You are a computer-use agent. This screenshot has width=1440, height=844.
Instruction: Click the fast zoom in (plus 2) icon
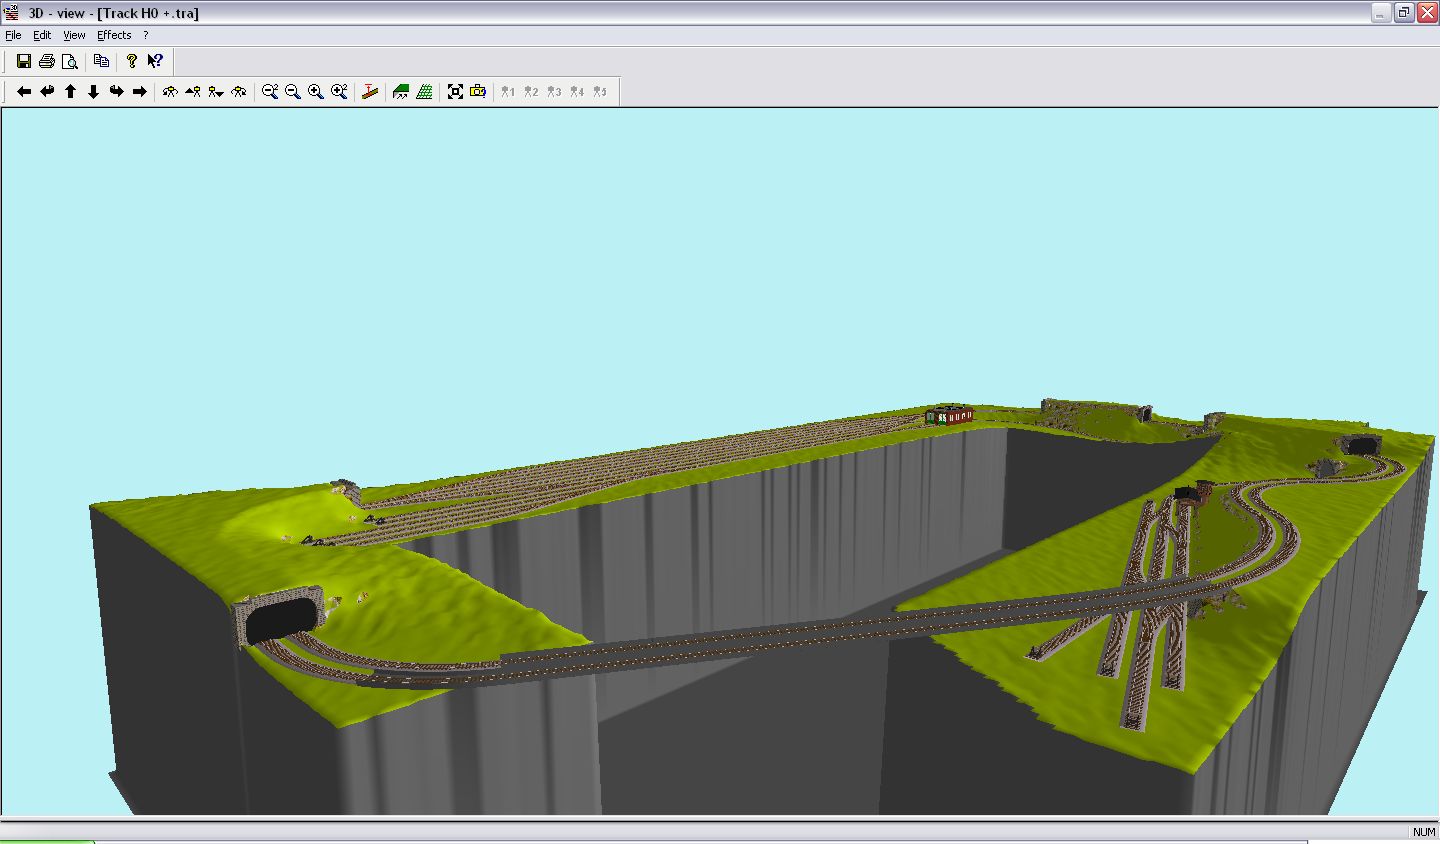pos(339,92)
